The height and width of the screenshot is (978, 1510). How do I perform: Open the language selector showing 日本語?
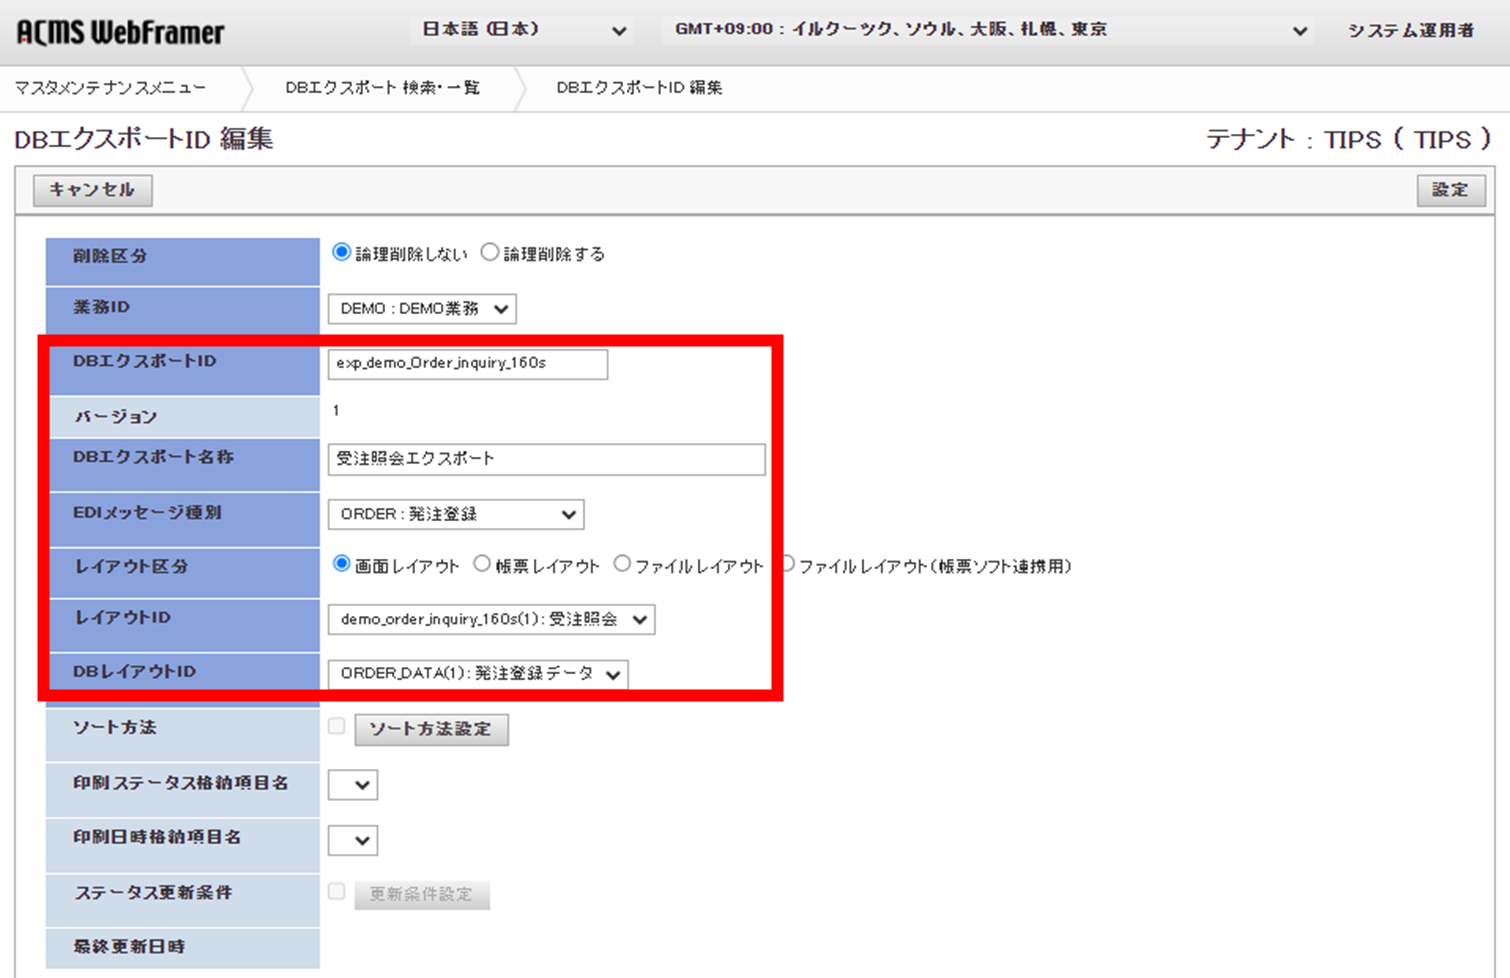[521, 31]
